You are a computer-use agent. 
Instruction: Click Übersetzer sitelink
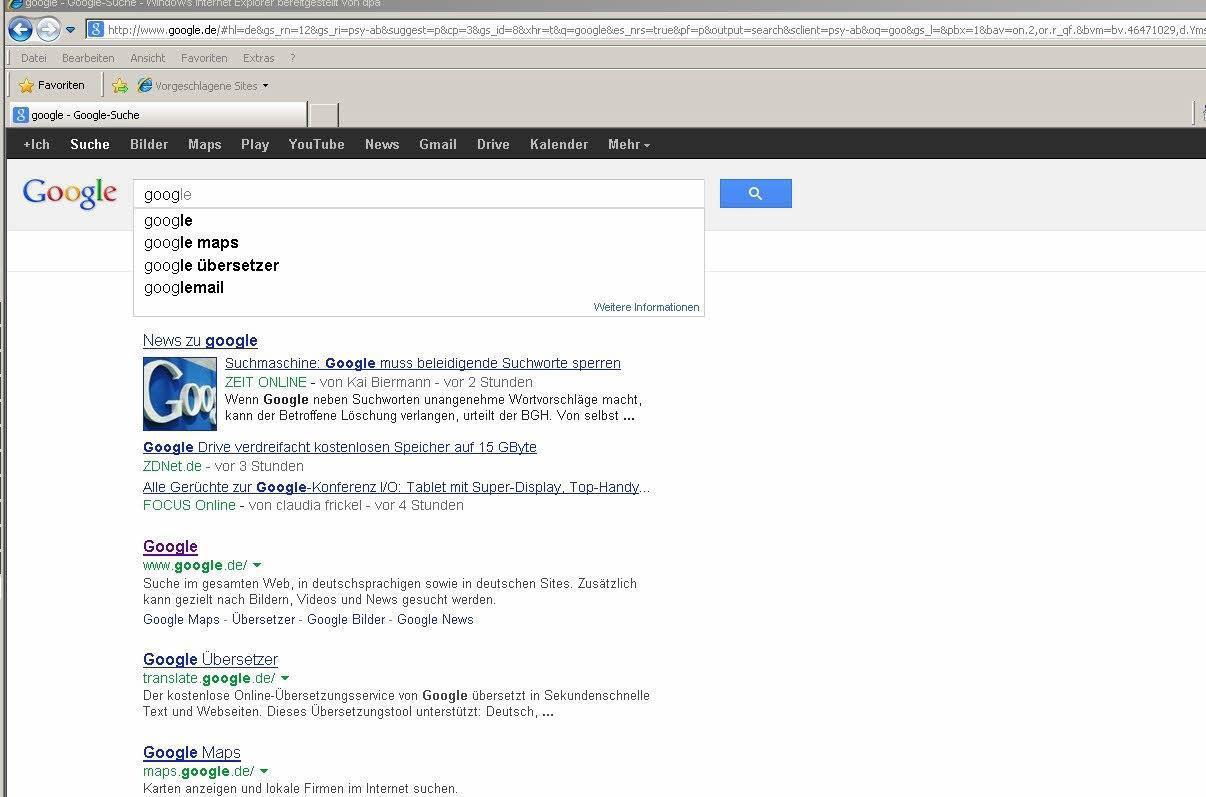point(264,619)
